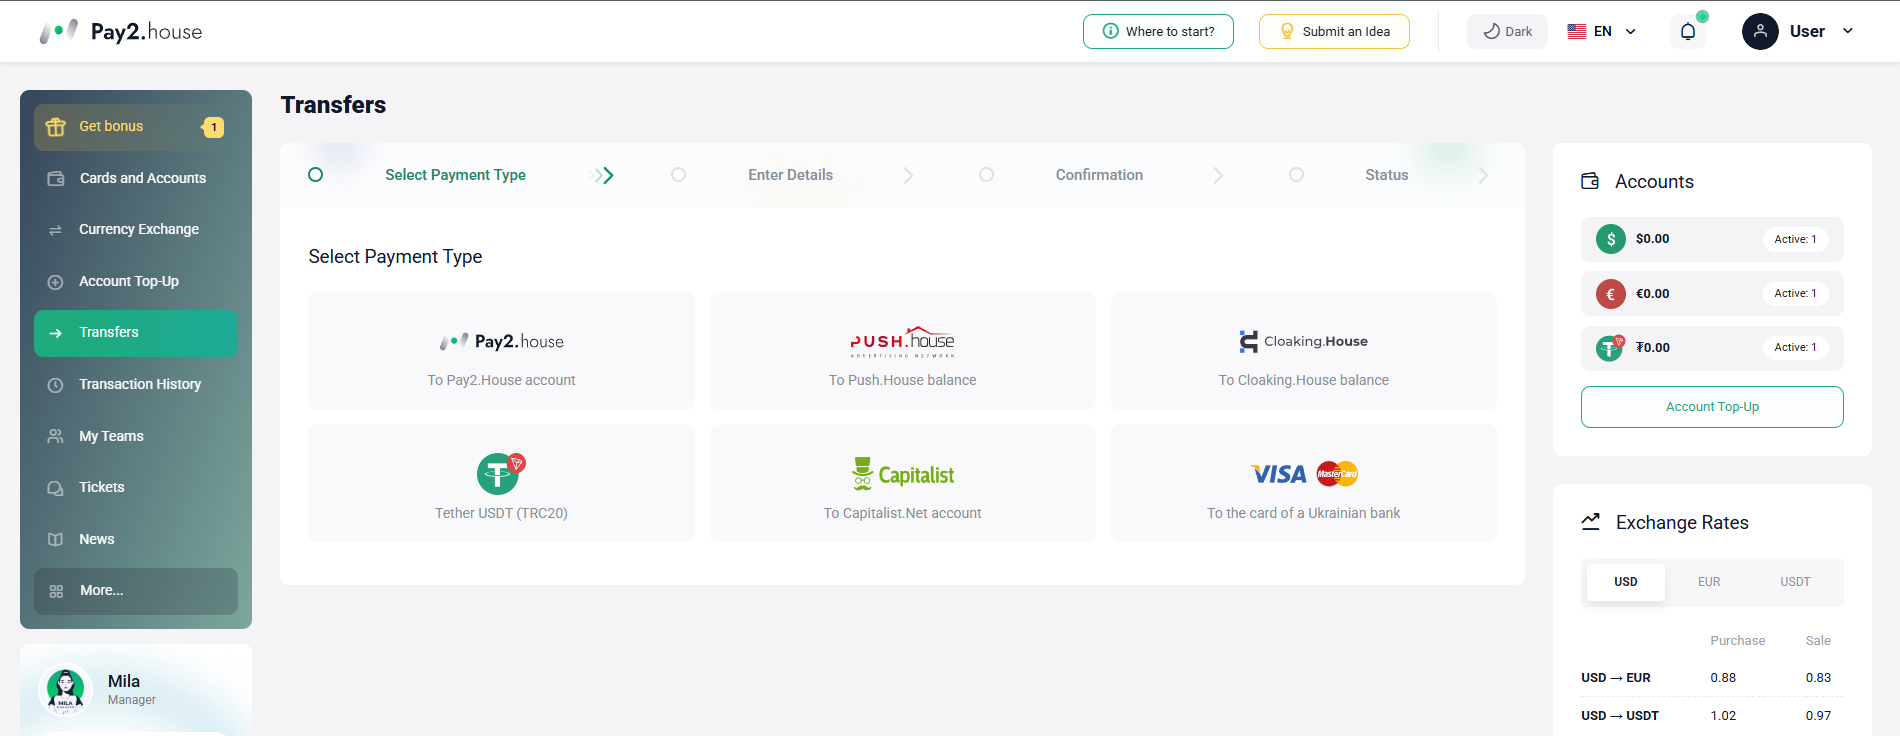Click Where to start? button

[1158, 31]
